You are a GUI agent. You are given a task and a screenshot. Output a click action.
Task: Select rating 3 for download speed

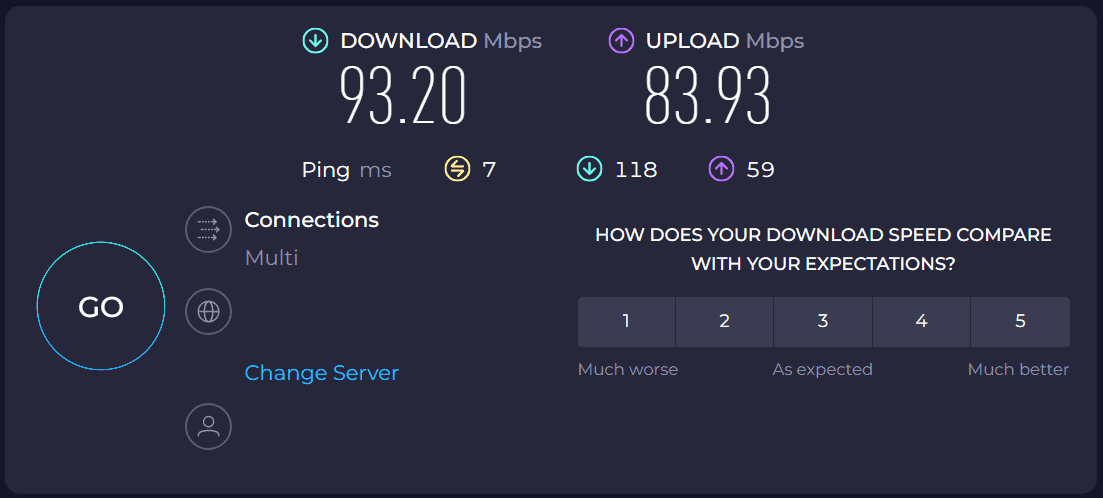(x=823, y=321)
